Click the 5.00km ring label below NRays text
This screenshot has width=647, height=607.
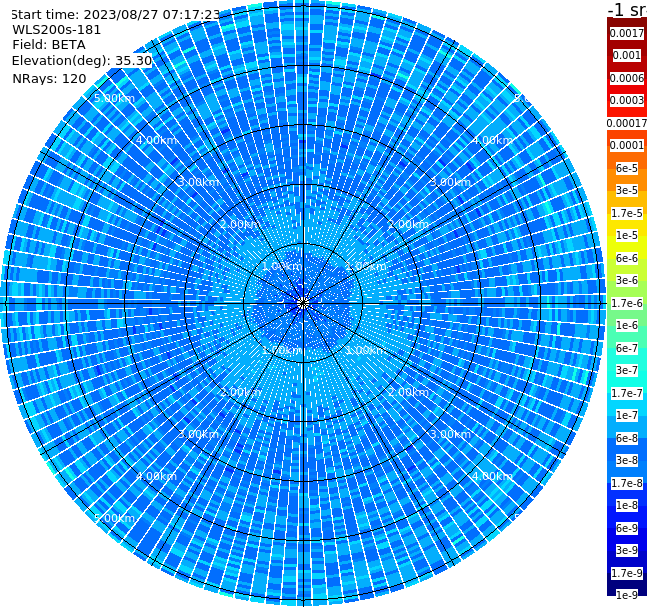click(114, 98)
